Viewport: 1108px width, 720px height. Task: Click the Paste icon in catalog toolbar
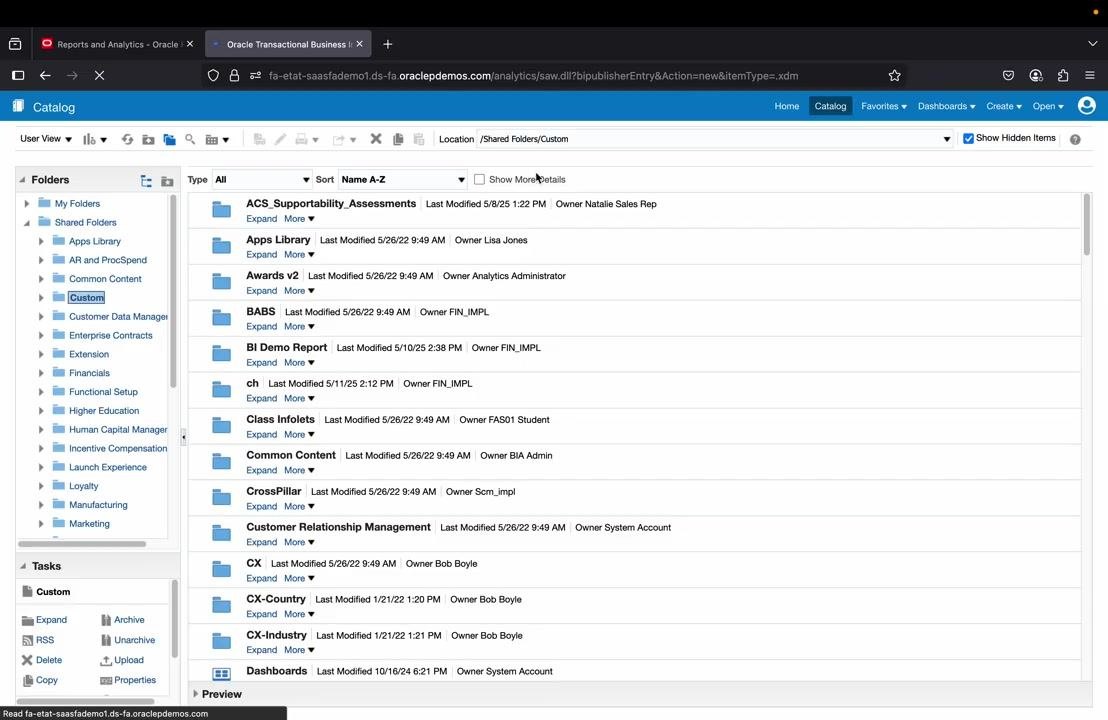pos(419,139)
